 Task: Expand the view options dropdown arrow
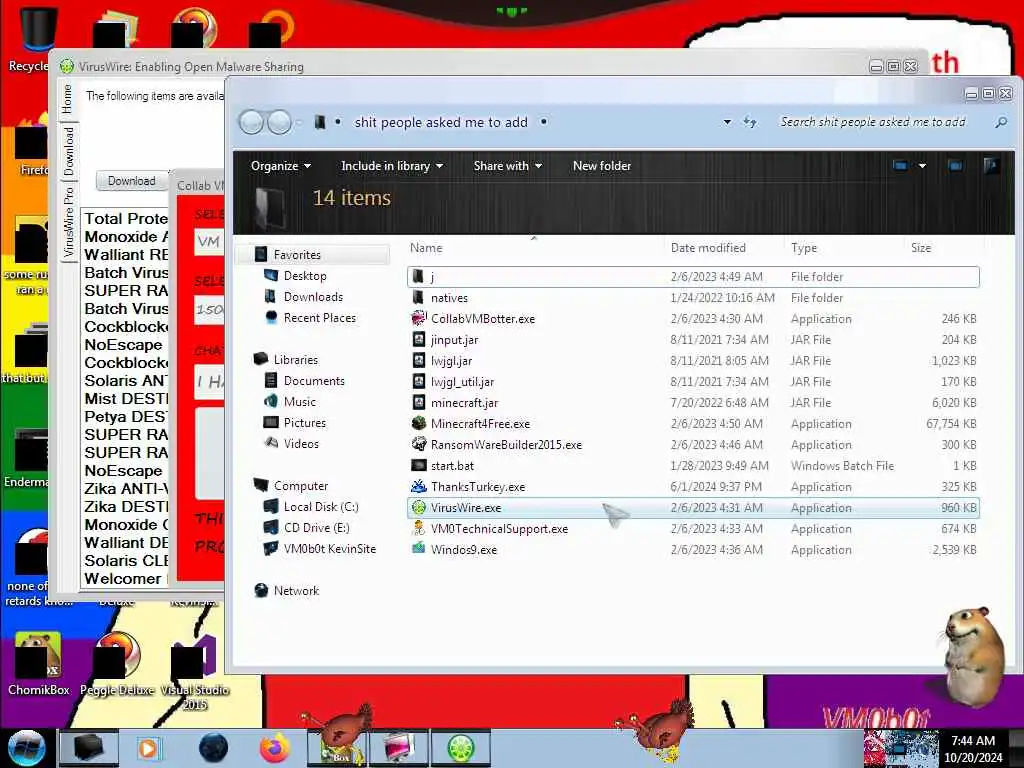(x=922, y=166)
